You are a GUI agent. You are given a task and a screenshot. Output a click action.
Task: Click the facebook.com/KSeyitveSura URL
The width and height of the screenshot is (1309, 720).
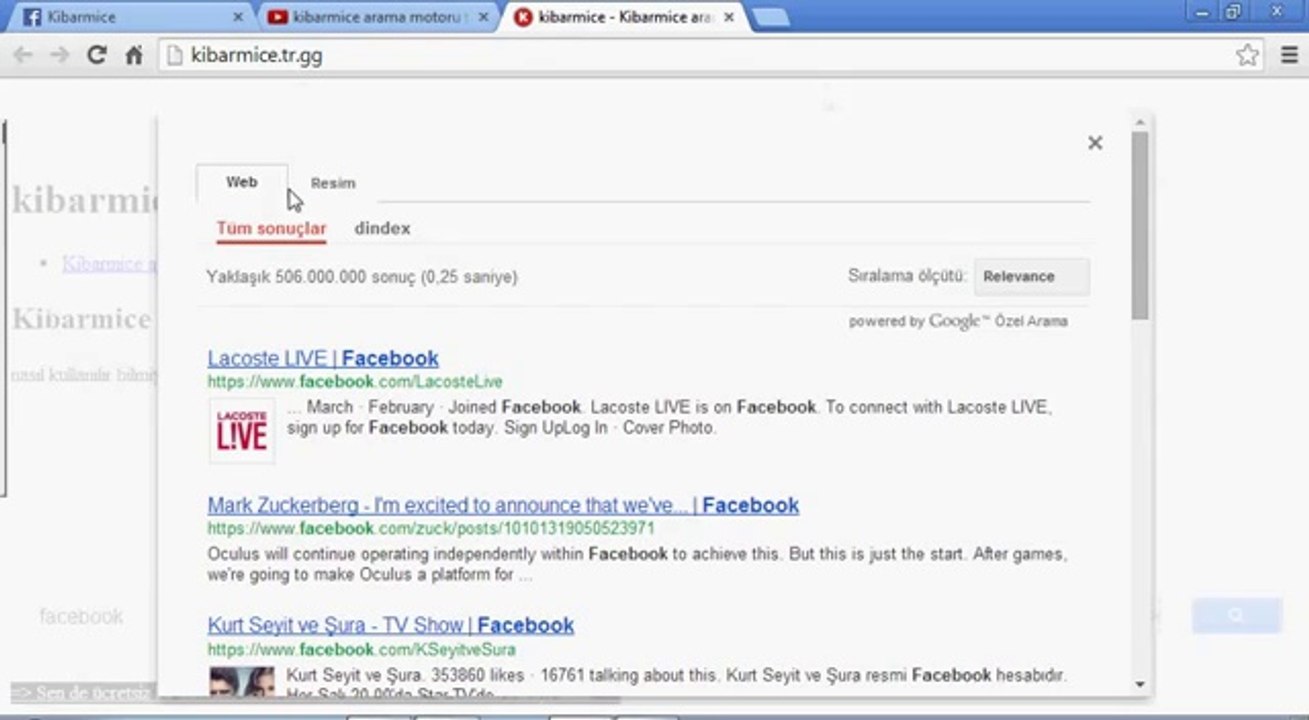361,649
